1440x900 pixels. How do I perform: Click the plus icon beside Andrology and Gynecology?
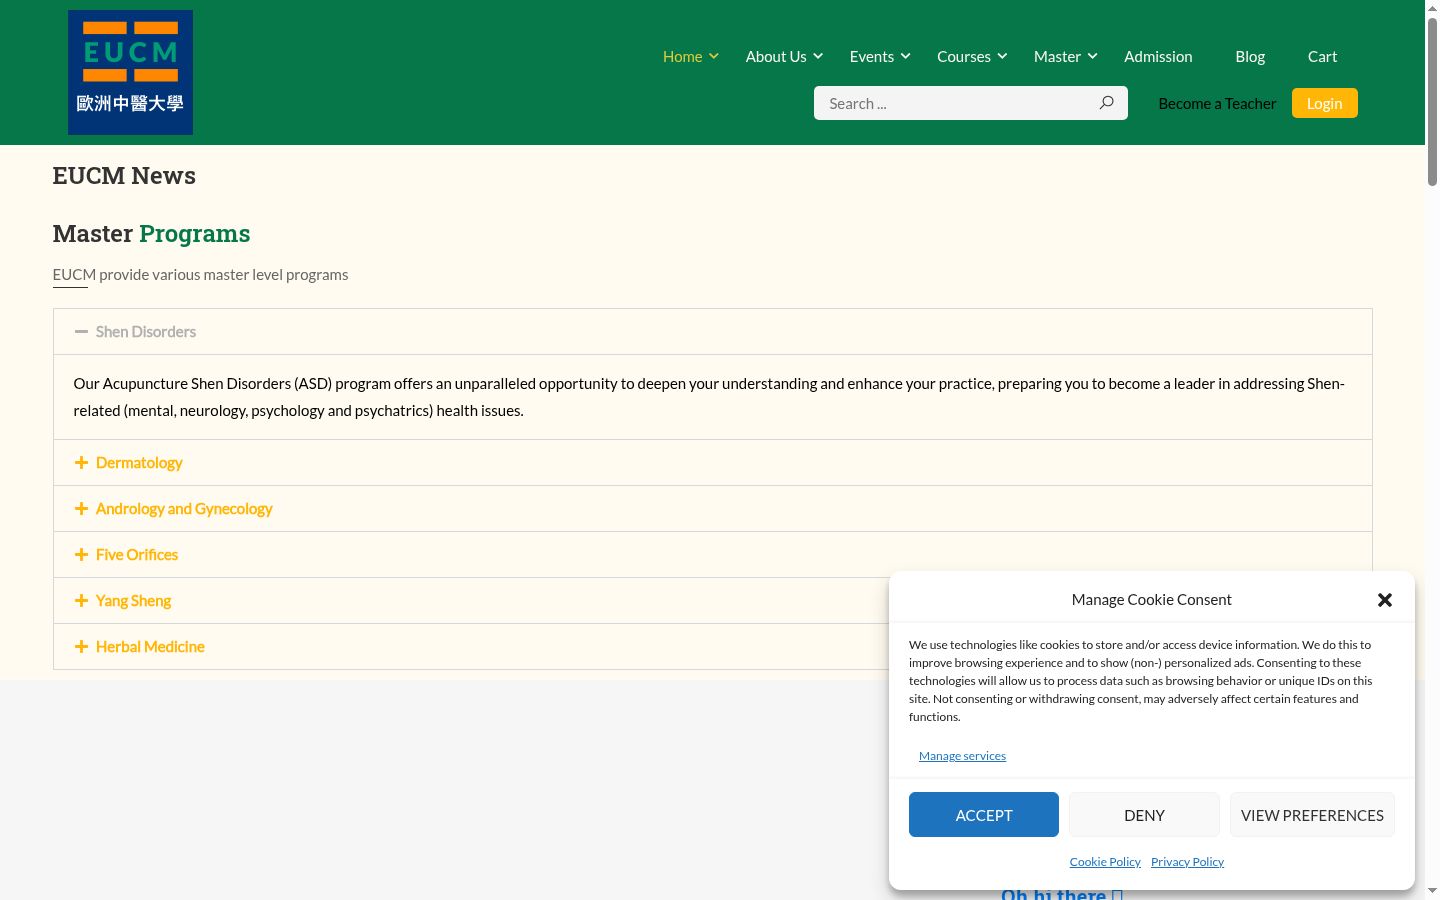pos(81,509)
